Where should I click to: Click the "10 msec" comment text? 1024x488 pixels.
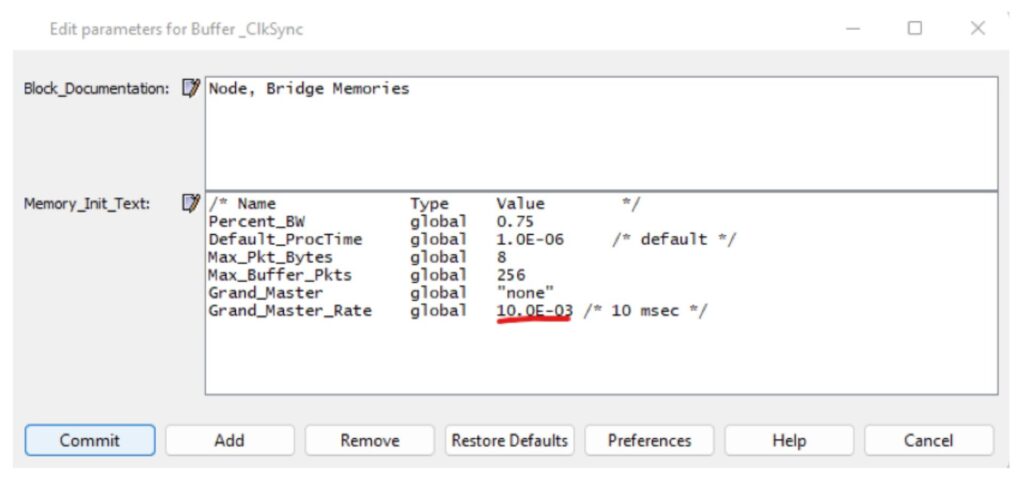pos(645,311)
